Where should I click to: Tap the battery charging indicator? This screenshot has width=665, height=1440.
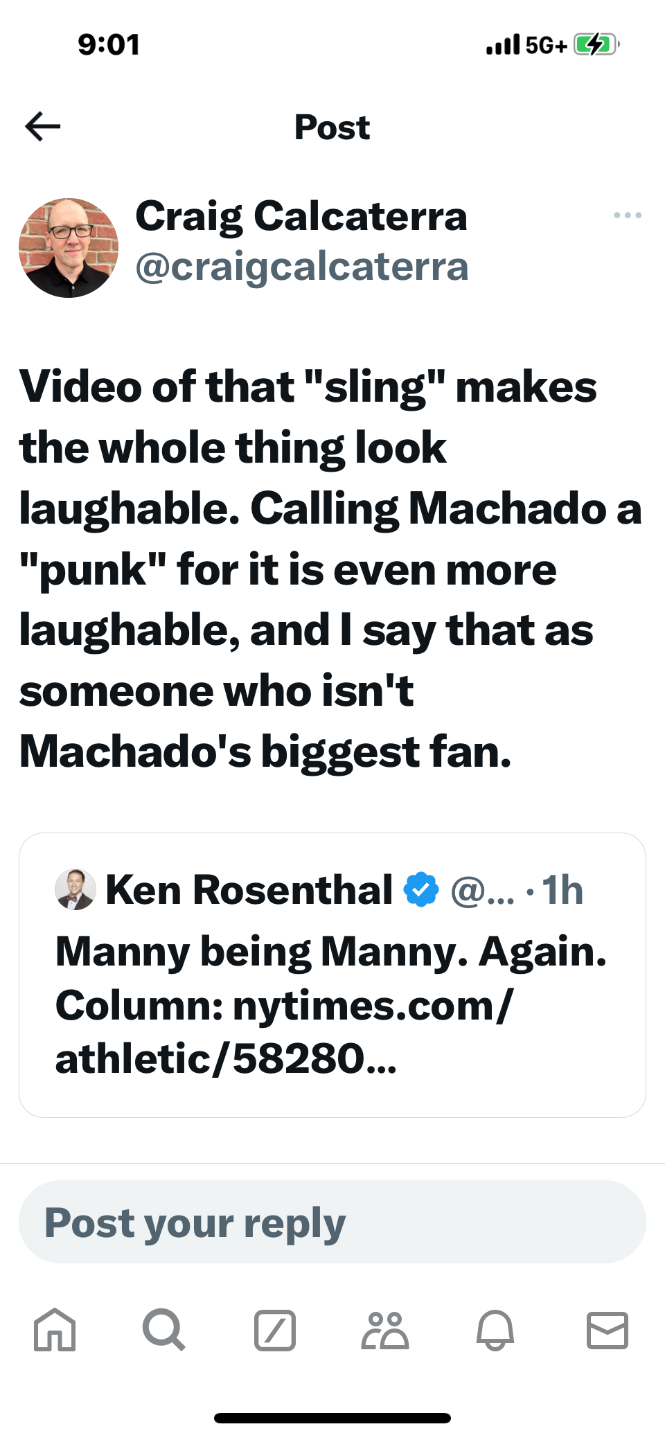[x=596, y=45]
